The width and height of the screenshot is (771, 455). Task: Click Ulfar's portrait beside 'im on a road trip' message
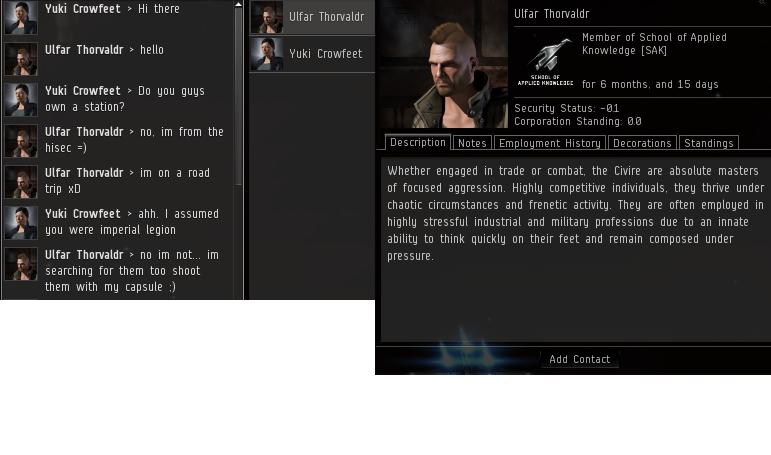click(20, 182)
